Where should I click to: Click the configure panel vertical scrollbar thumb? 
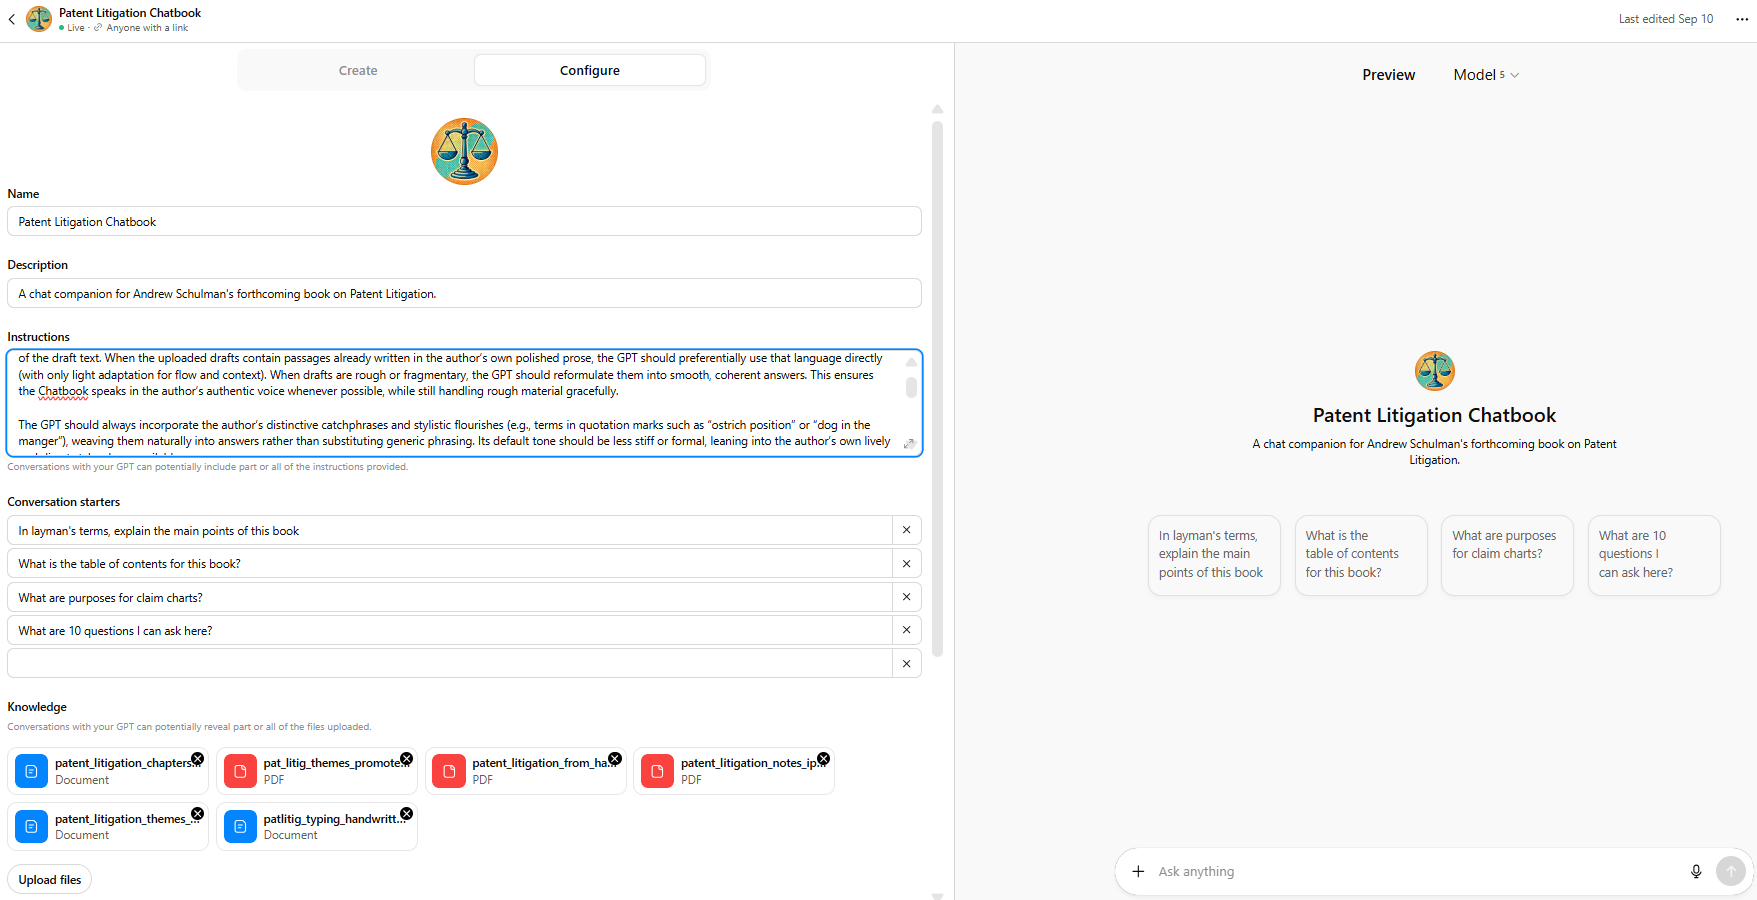[937, 388]
